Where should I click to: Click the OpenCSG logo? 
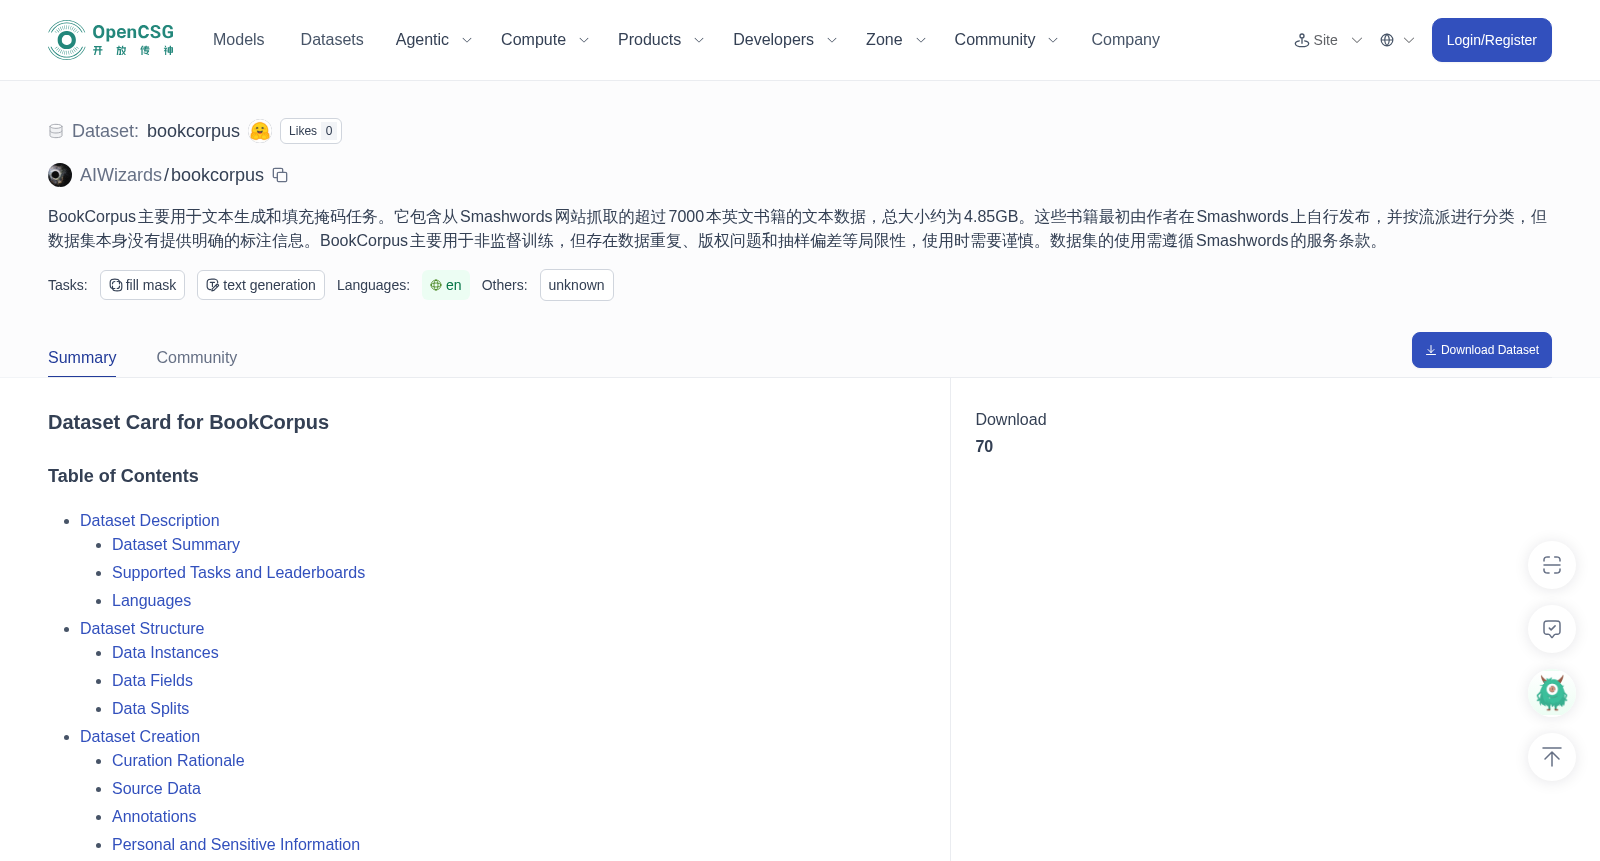click(x=111, y=40)
